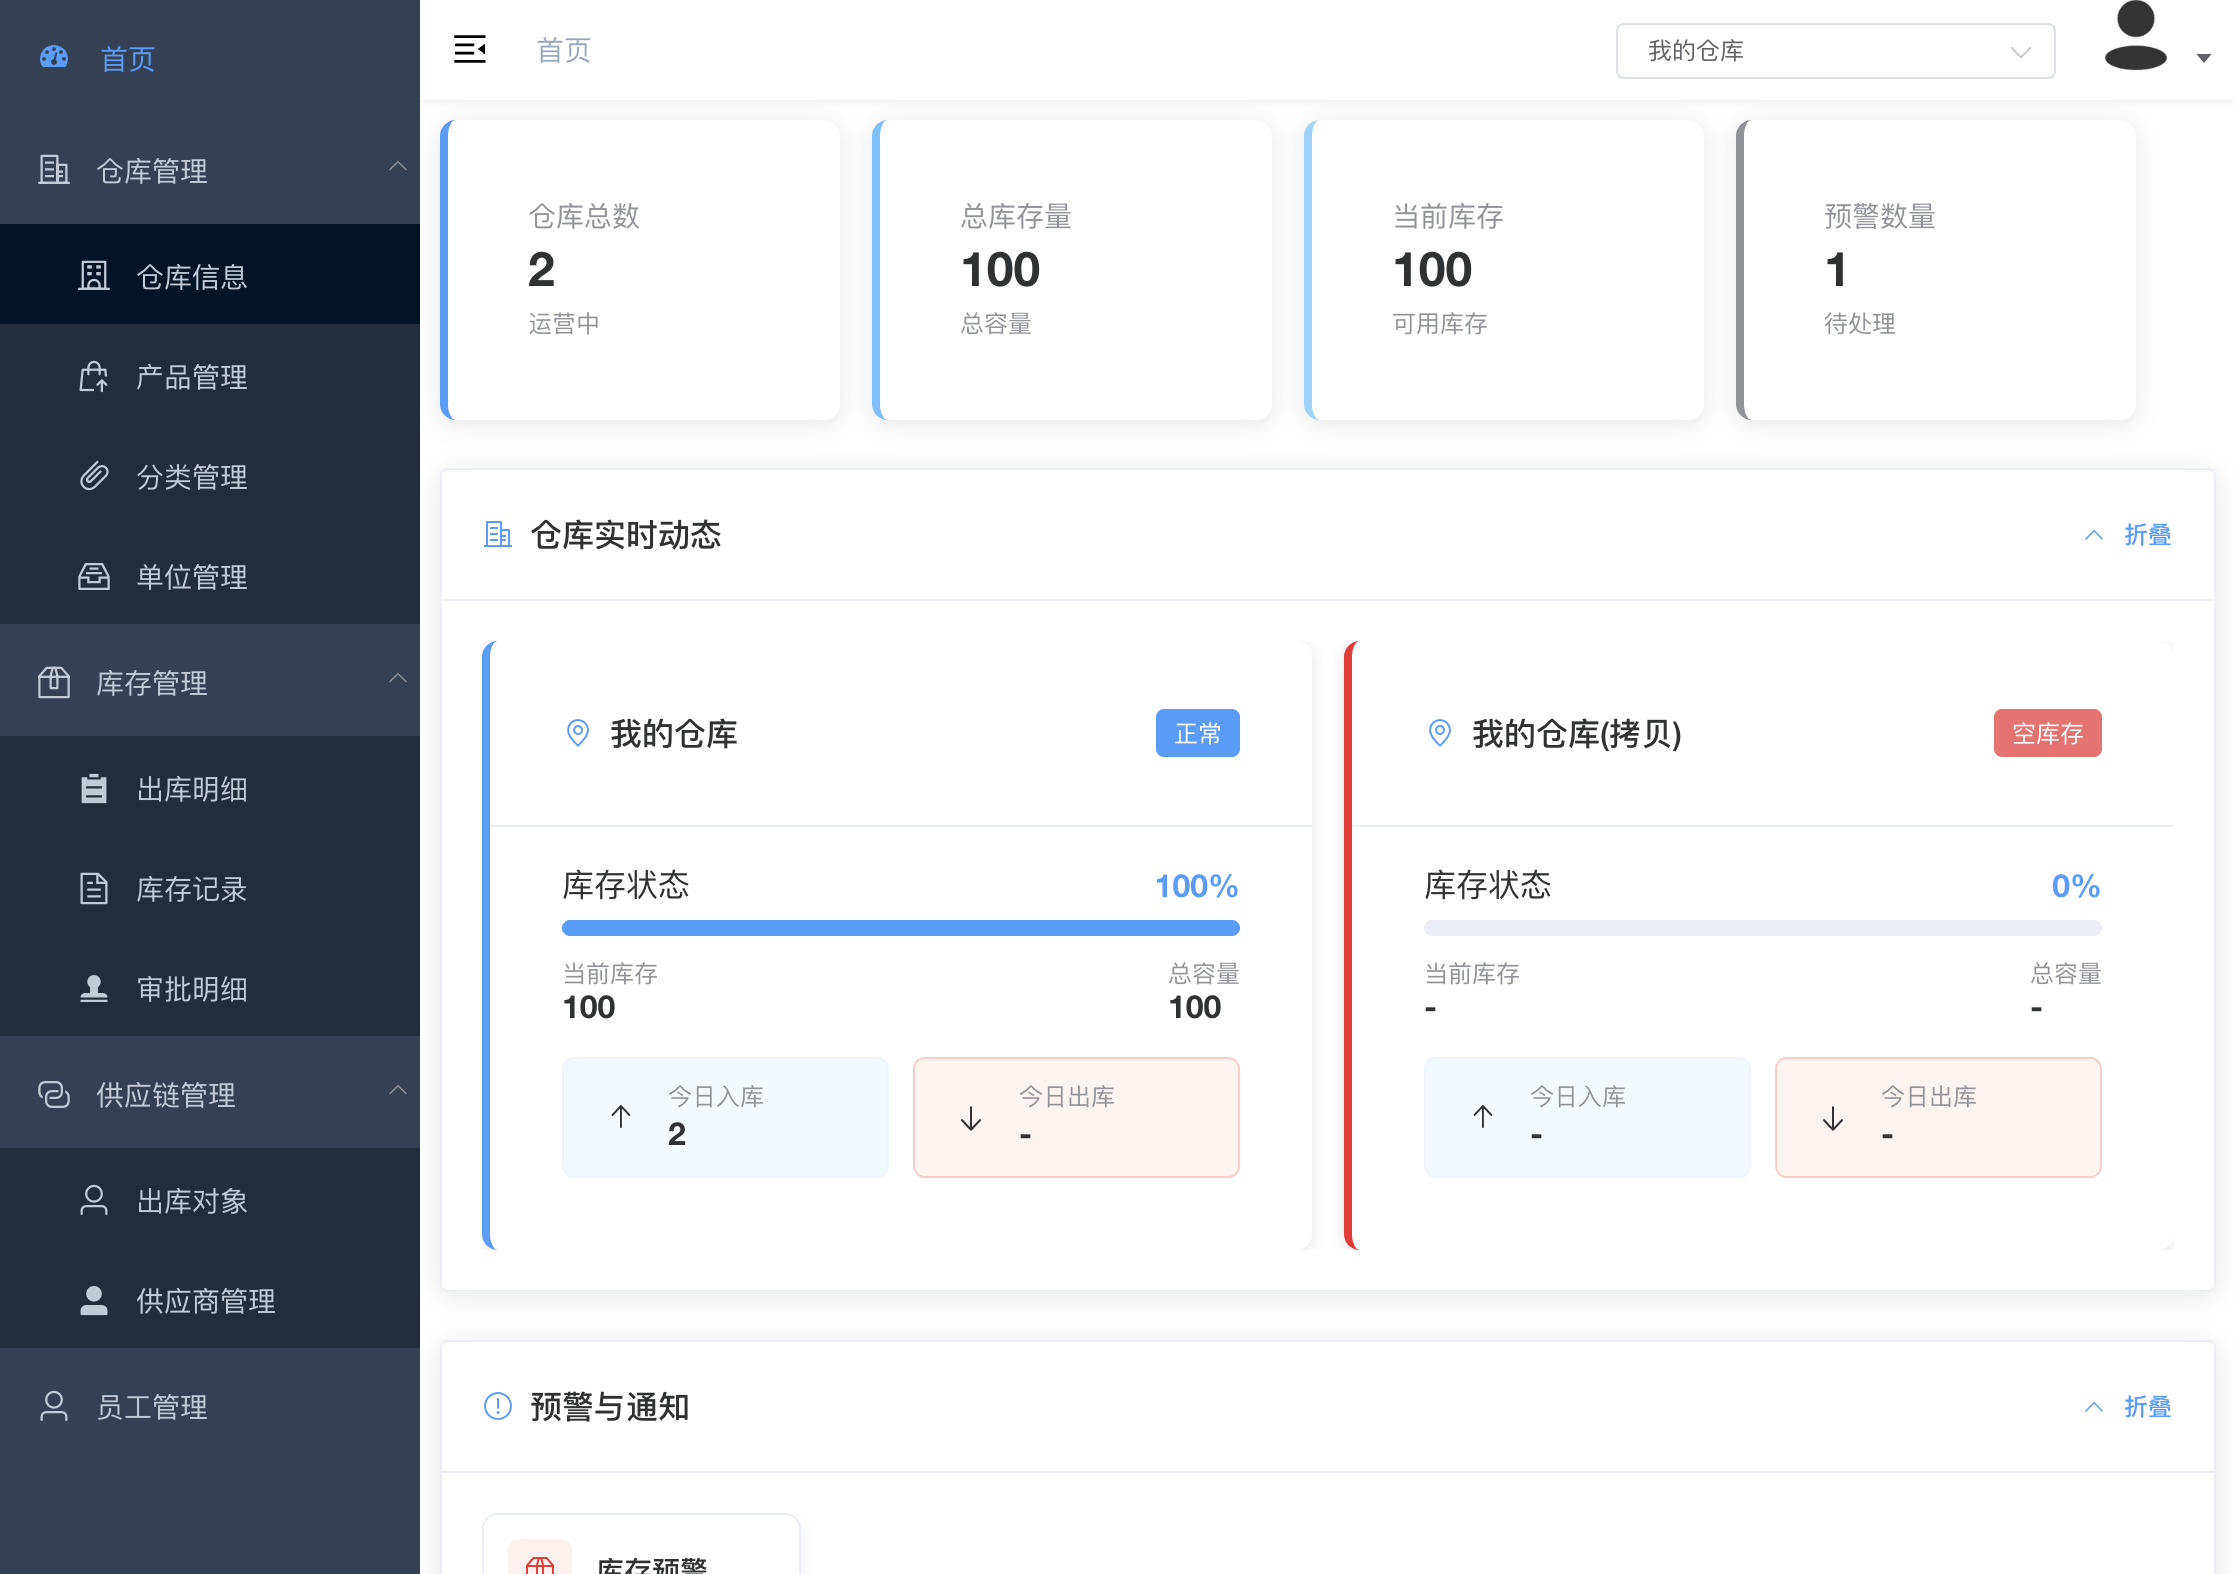The width and height of the screenshot is (2236, 1574).
Task: Click up-arrow icon in 我的仓库 今日入库
Action: click(621, 1117)
